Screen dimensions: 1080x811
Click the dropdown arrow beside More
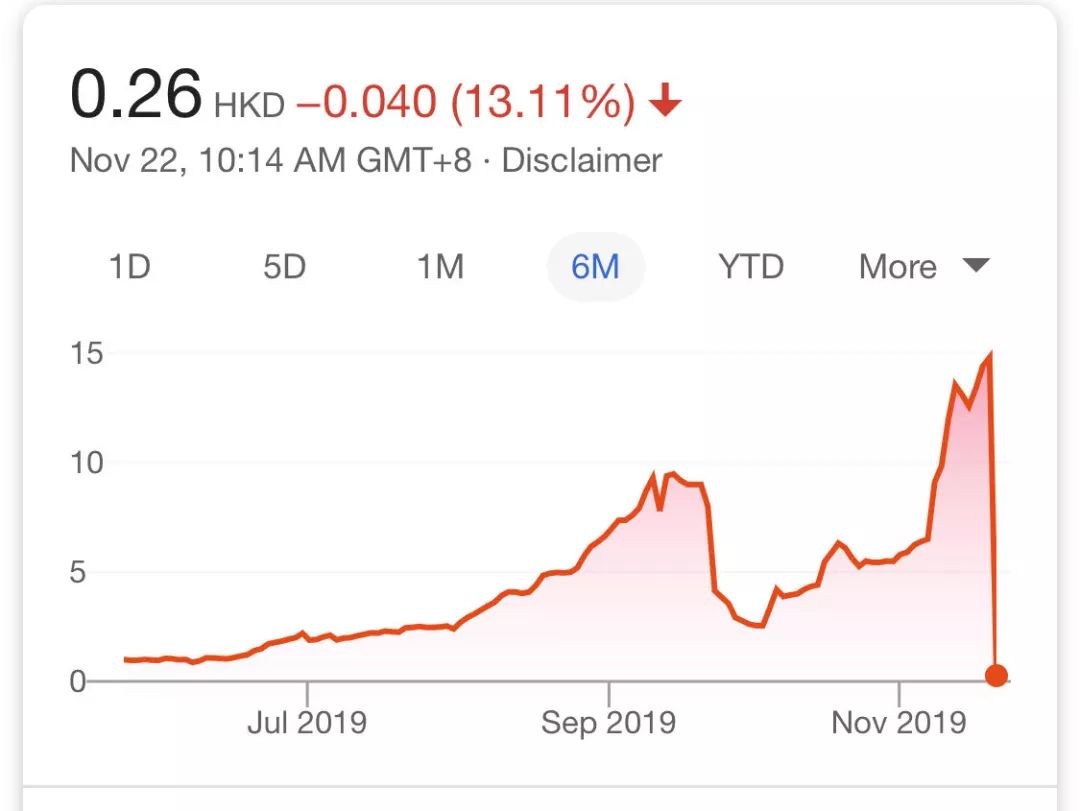[x=976, y=265]
